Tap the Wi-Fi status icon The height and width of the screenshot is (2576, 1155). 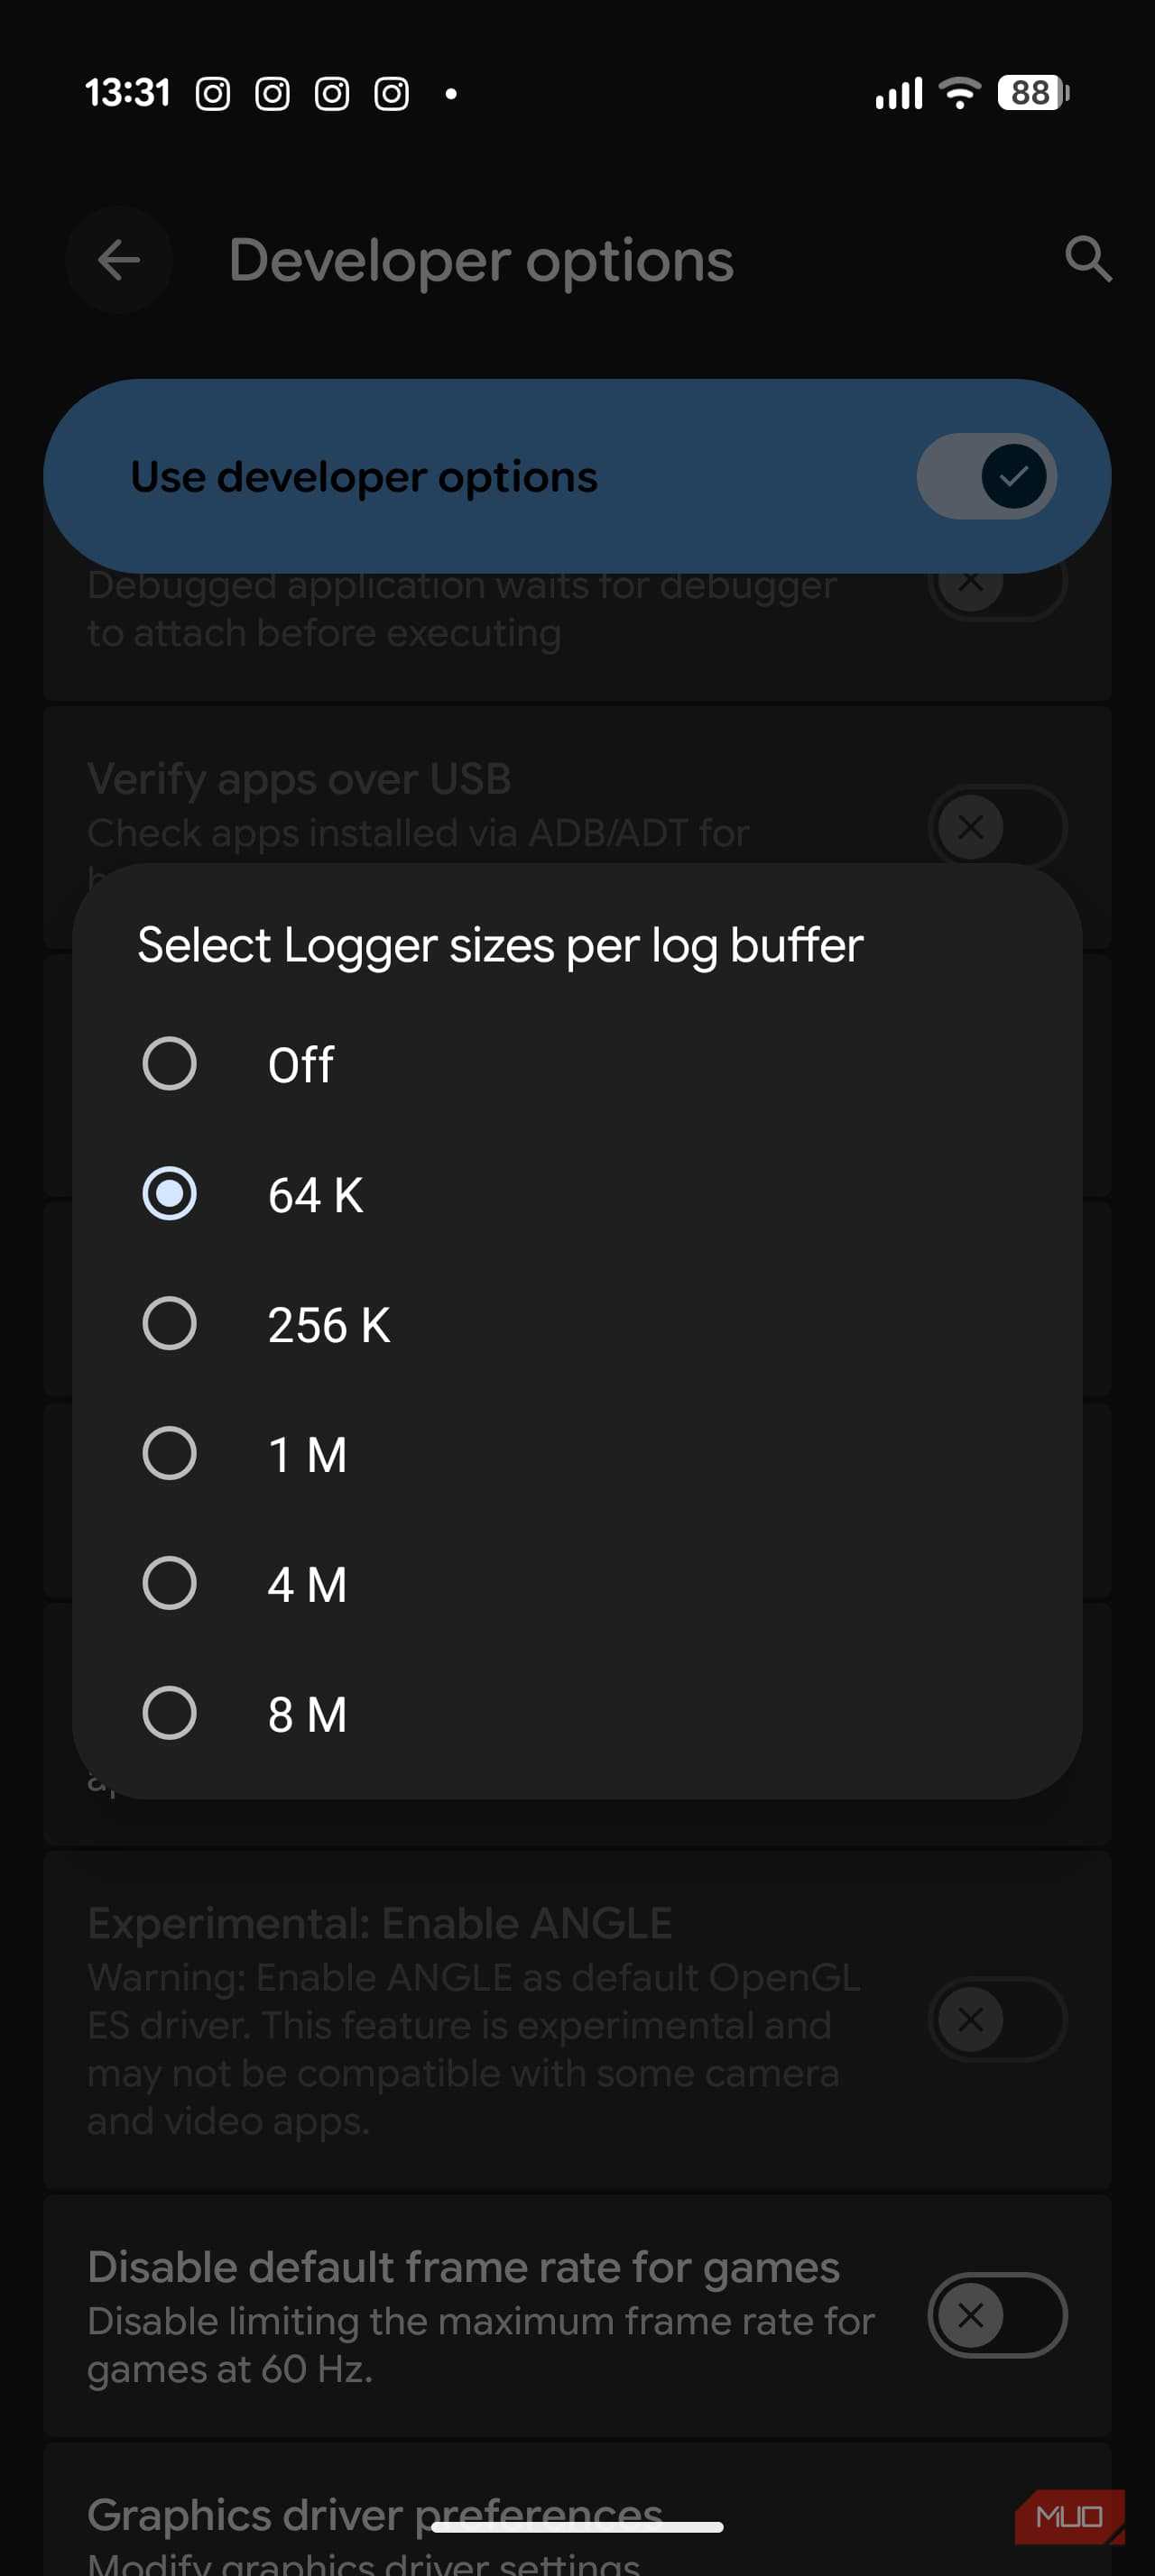960,93
